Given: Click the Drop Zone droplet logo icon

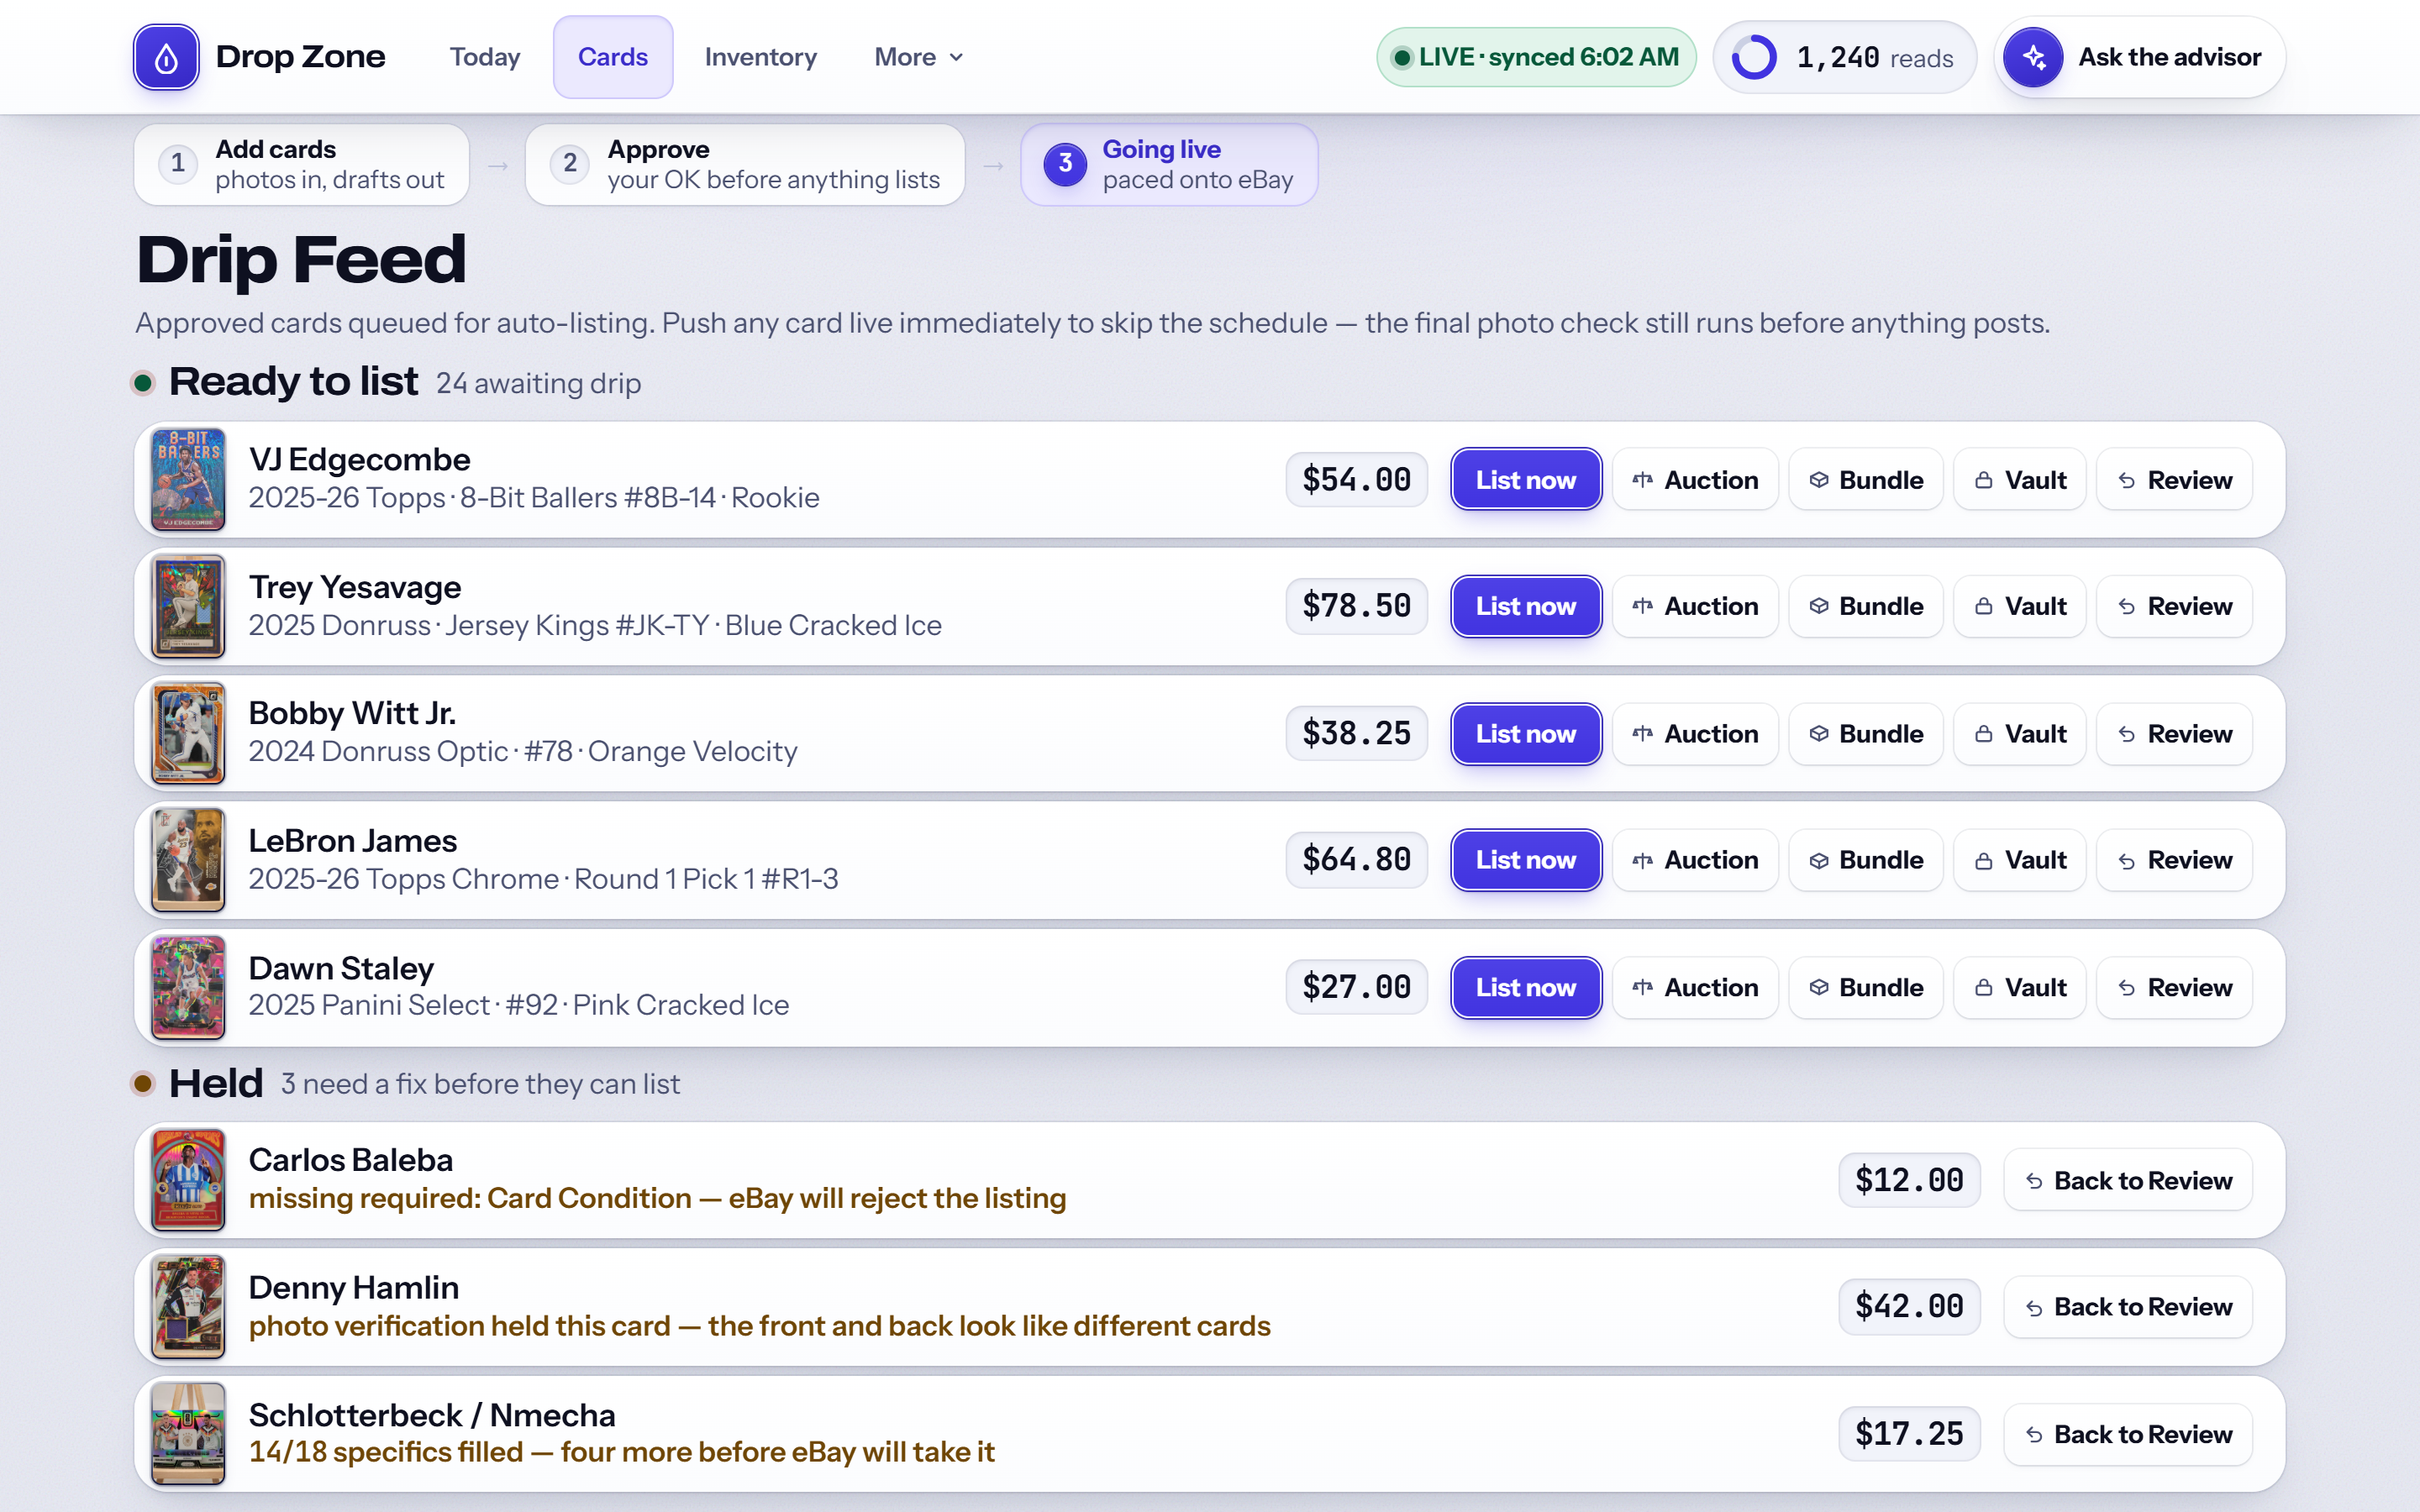Looking at the screenshot, I should pyautogui.click(x=166, y=57).
